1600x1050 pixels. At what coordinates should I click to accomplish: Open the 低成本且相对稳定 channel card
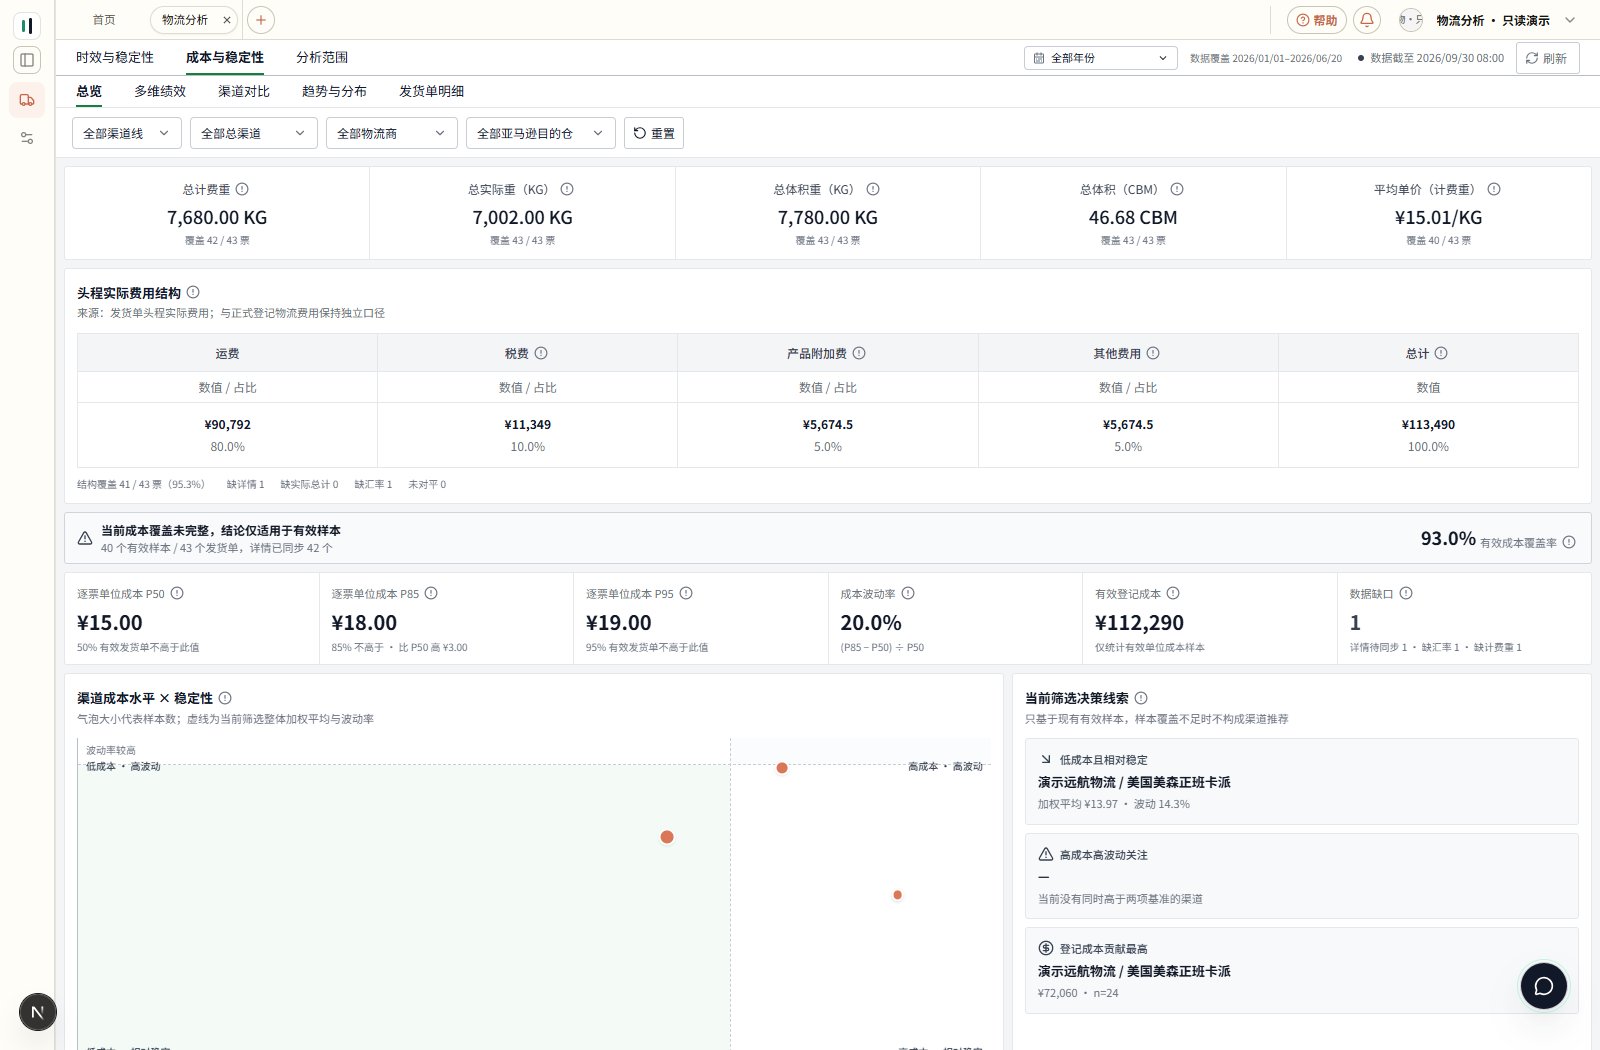tap(1301, 781)
